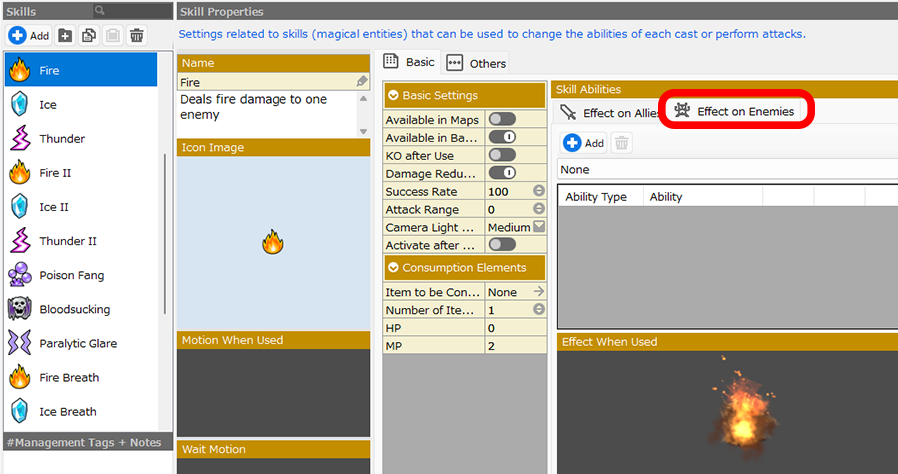Click the new folder icon in Skills toolbar
This screenshot has height=474, width=898.
pyautogui.click(x=65, y=35)
